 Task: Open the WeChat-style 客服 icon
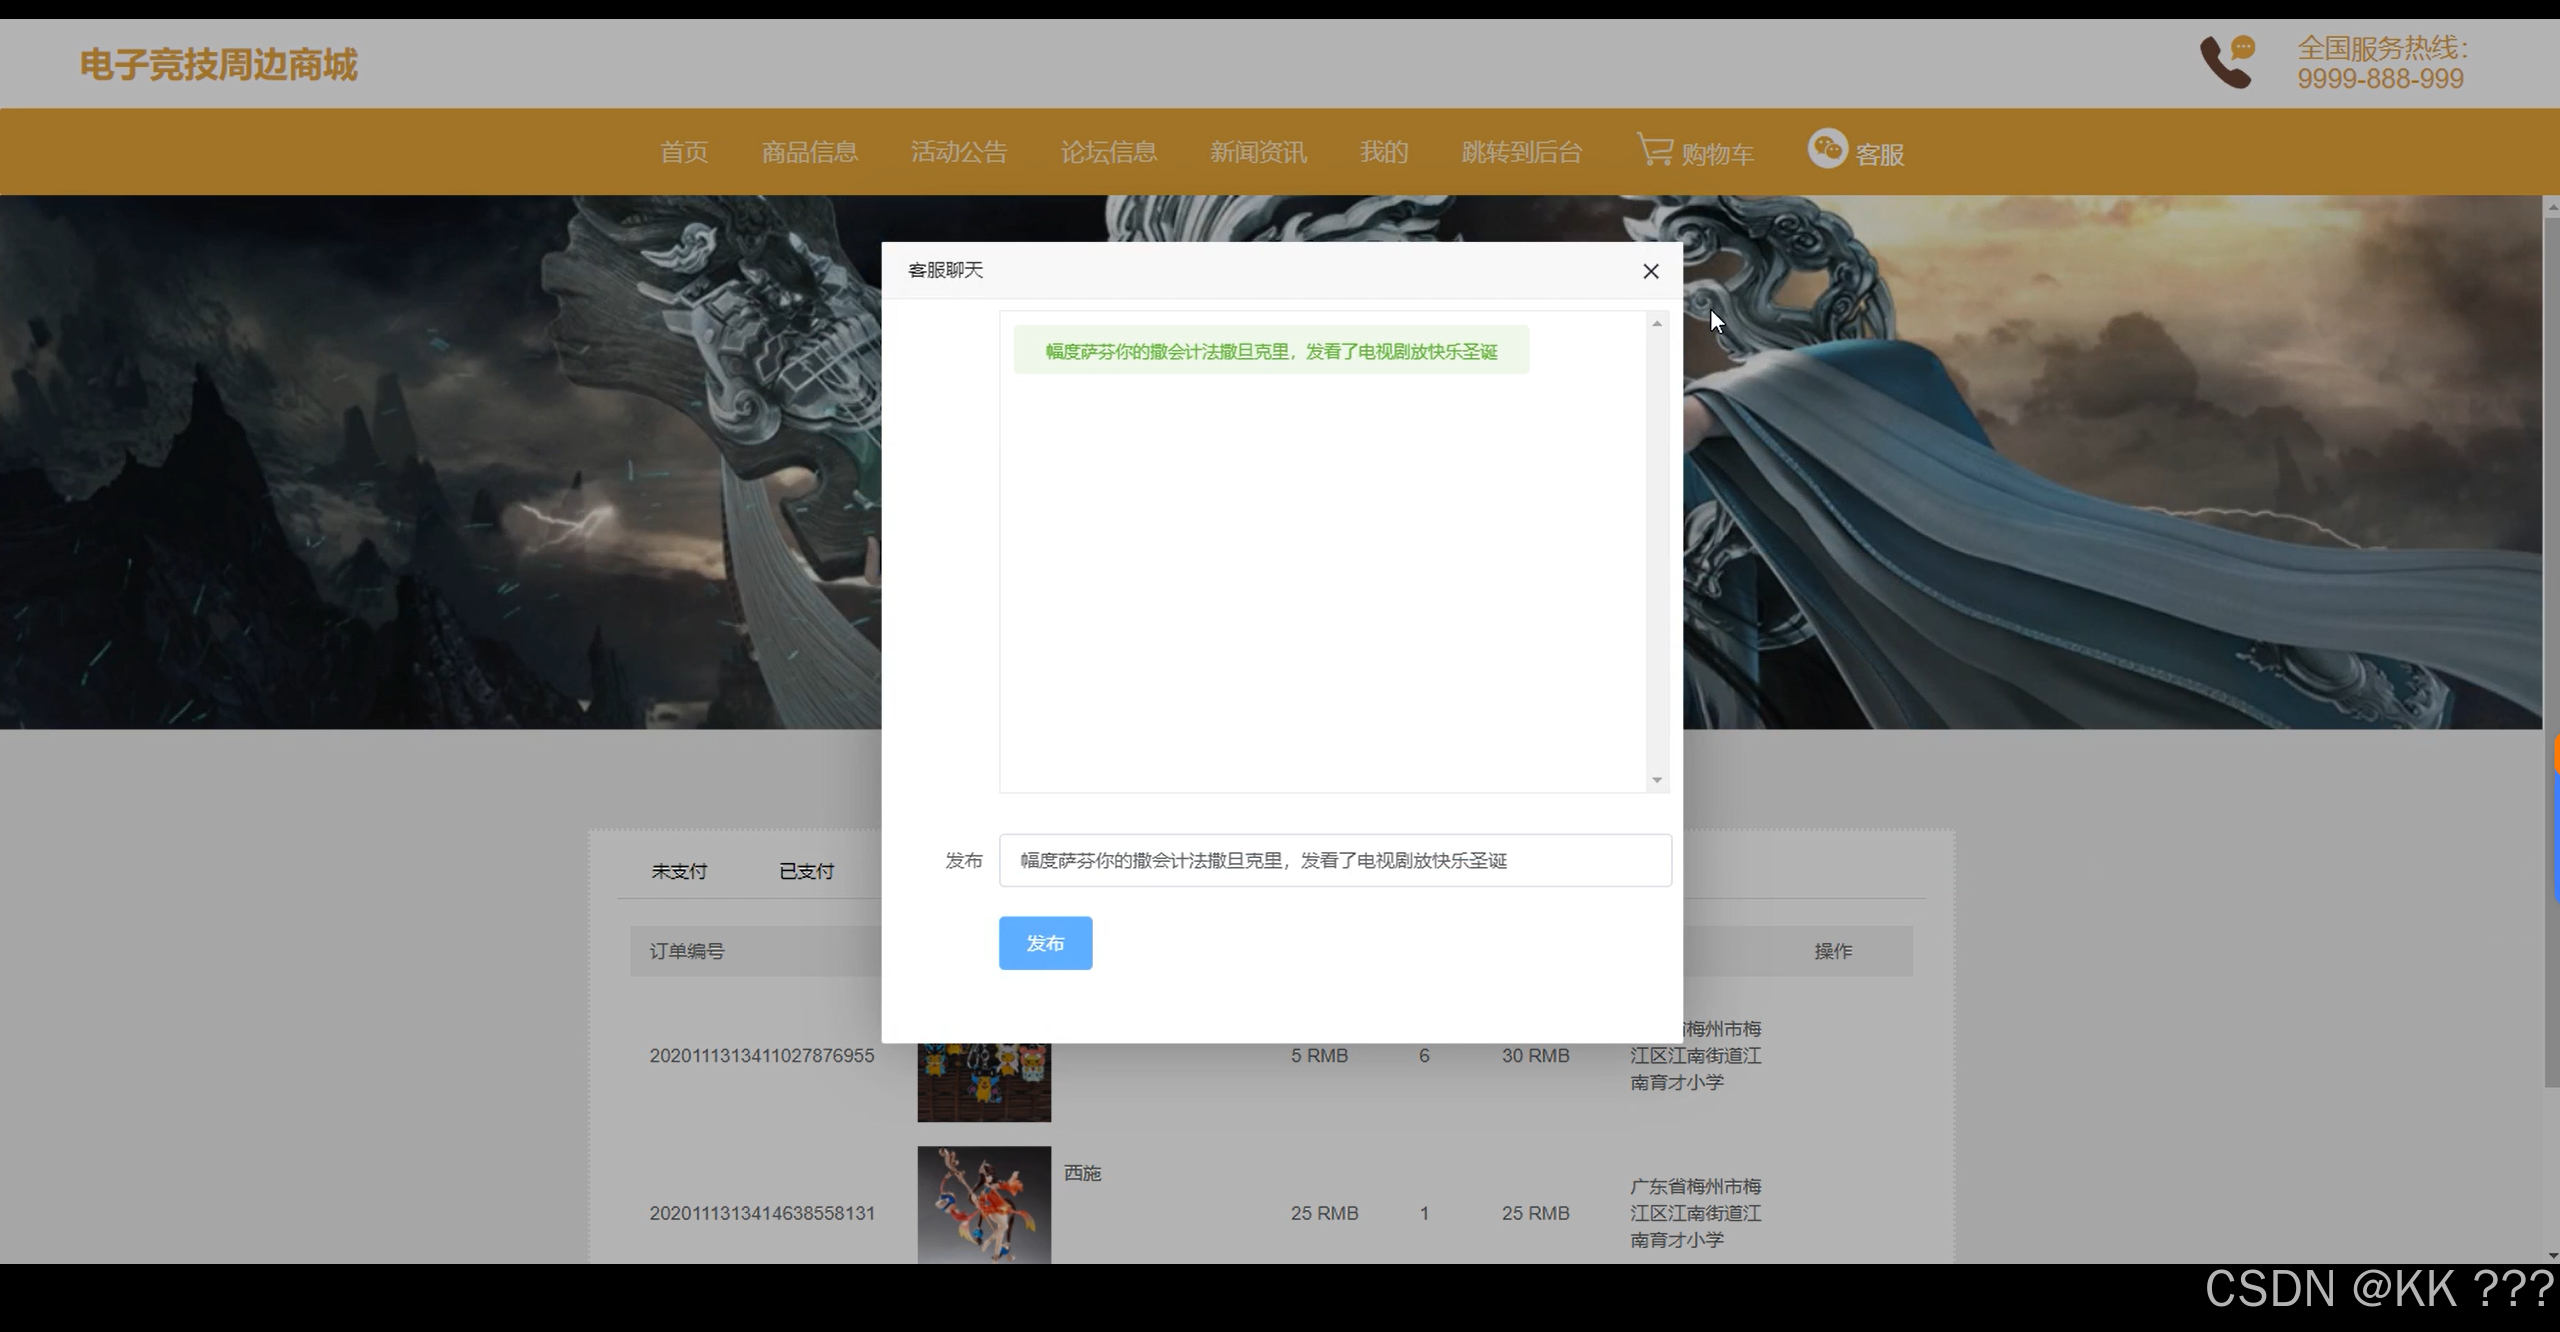pos(1827,149)
